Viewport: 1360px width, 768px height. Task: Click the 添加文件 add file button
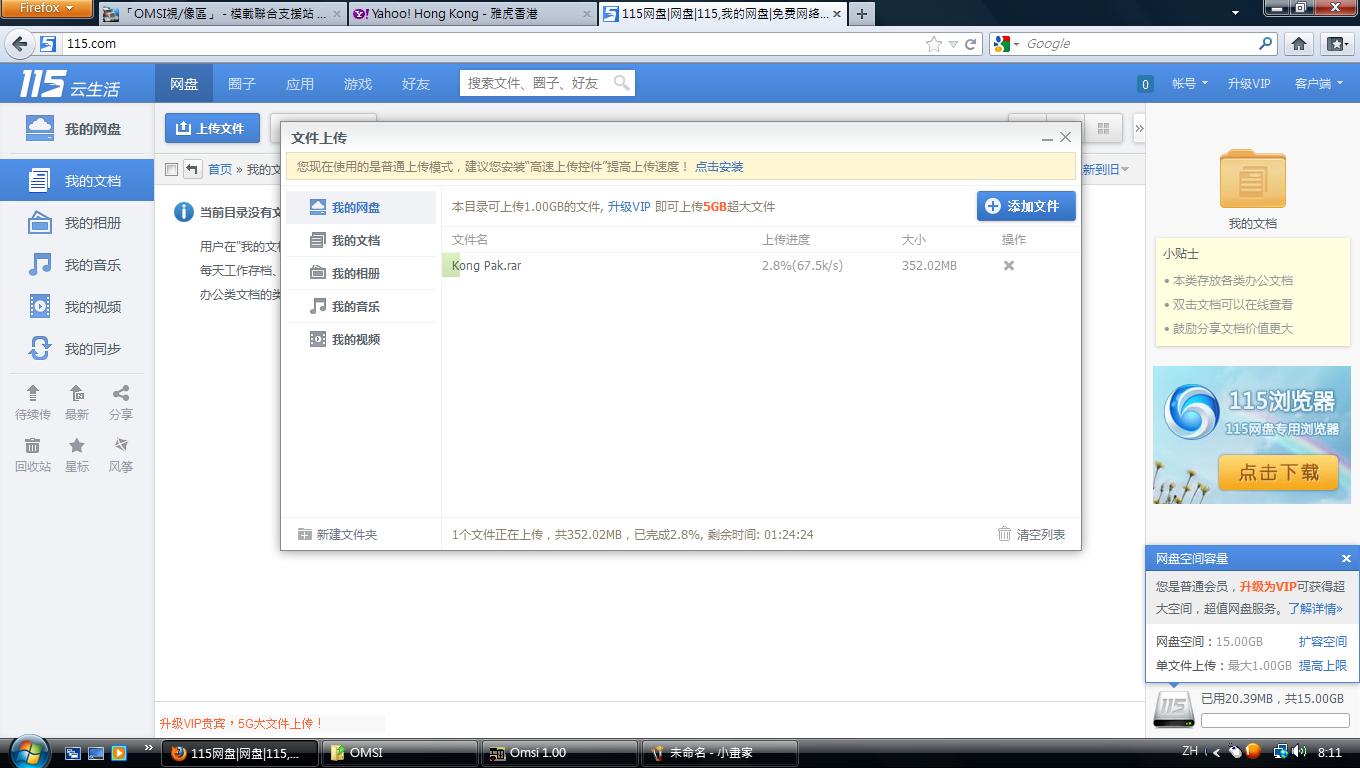pos(1025,206)
